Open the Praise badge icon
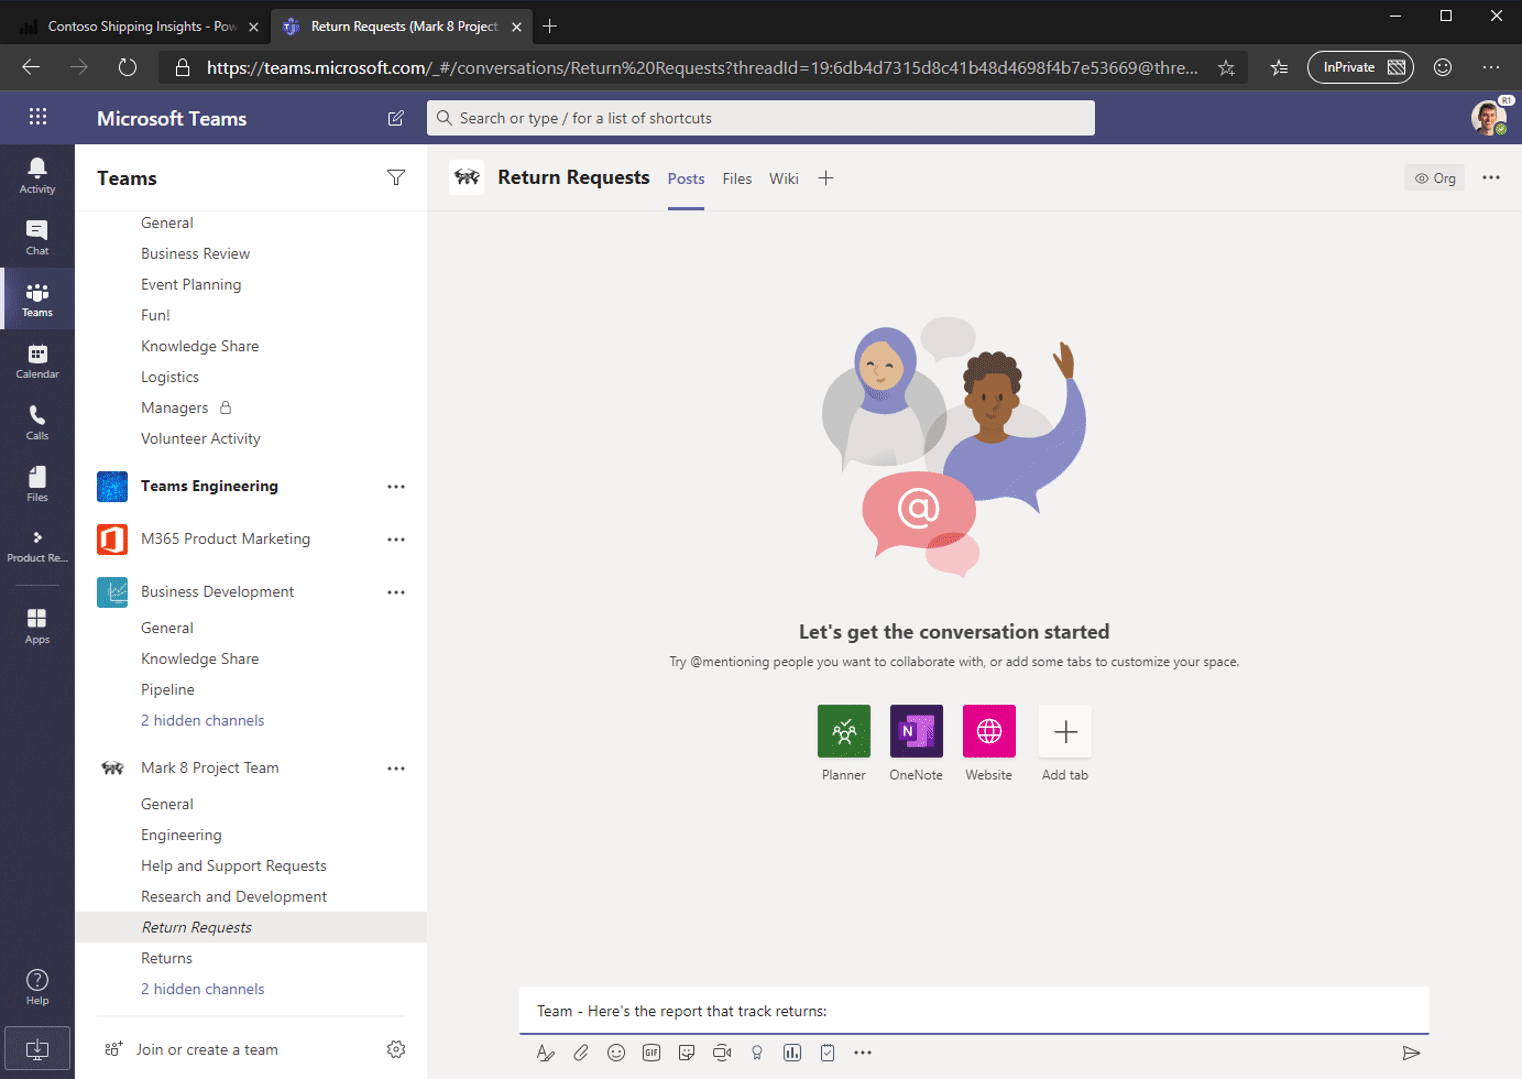 pyautogui.click(x=757, y=1053)
